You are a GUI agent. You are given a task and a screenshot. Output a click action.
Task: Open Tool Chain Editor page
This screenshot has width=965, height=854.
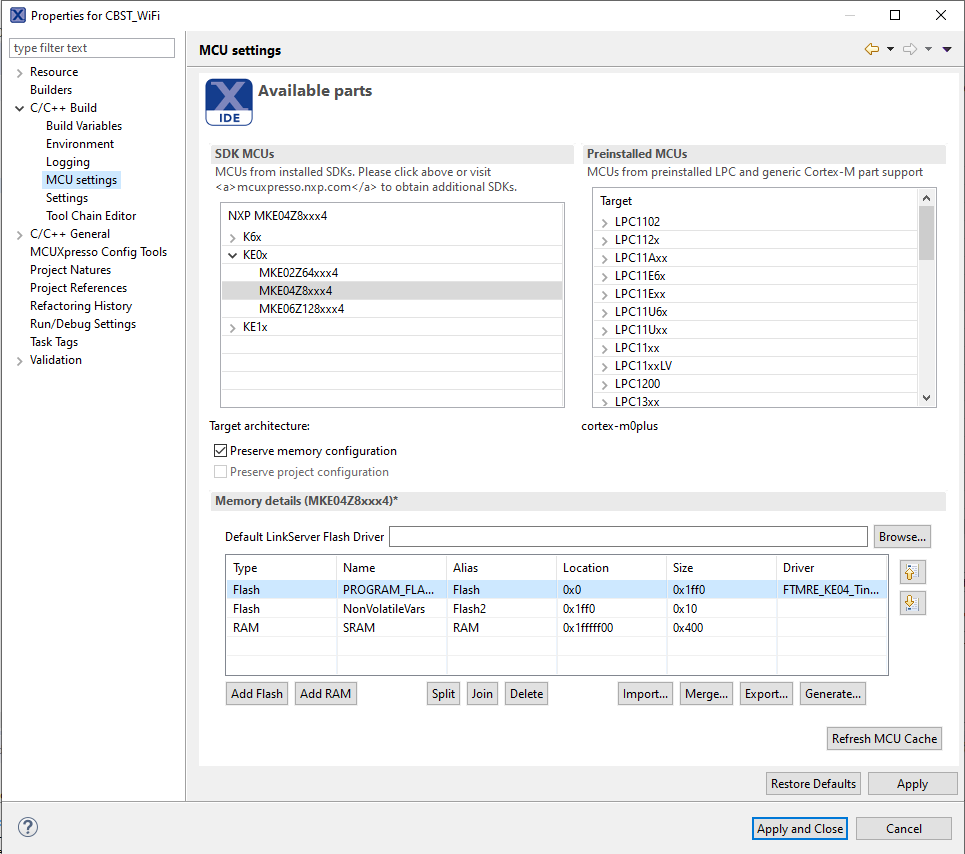pyautogui.click(x=91, y=216)
